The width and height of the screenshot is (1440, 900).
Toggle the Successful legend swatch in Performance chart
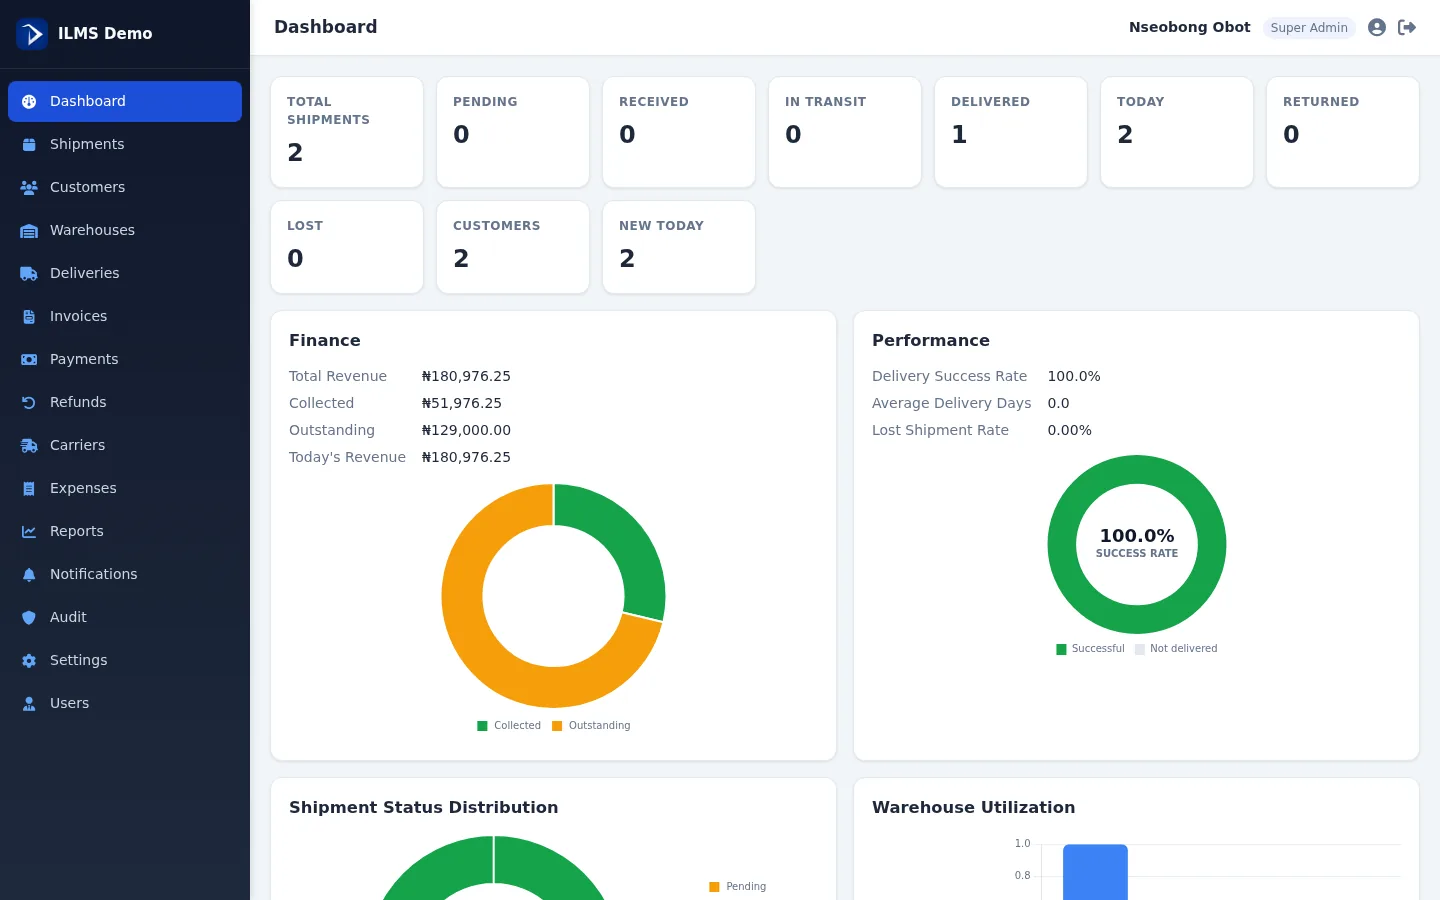click(1061, 649)
